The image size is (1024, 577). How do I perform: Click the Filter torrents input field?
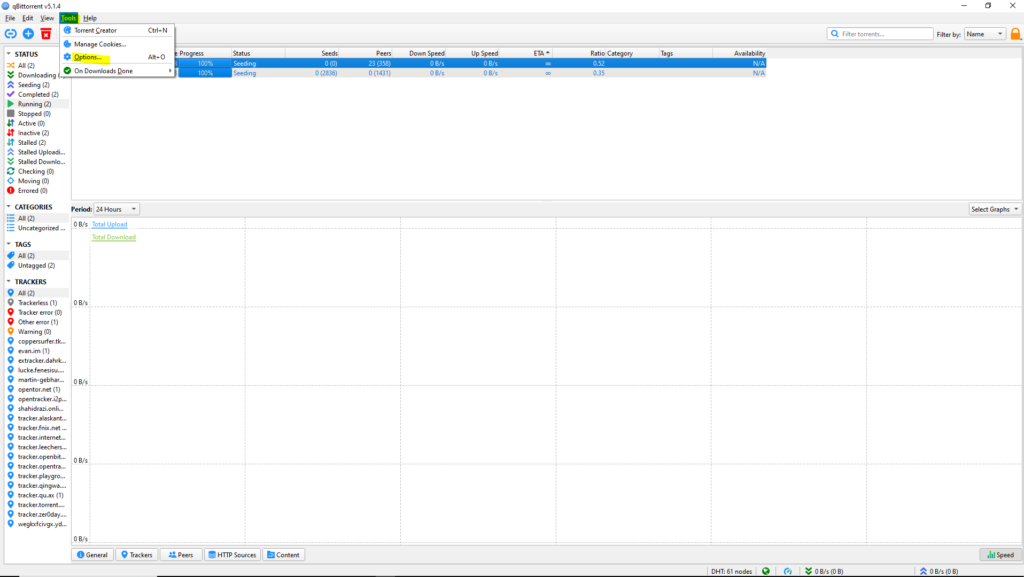880,34
